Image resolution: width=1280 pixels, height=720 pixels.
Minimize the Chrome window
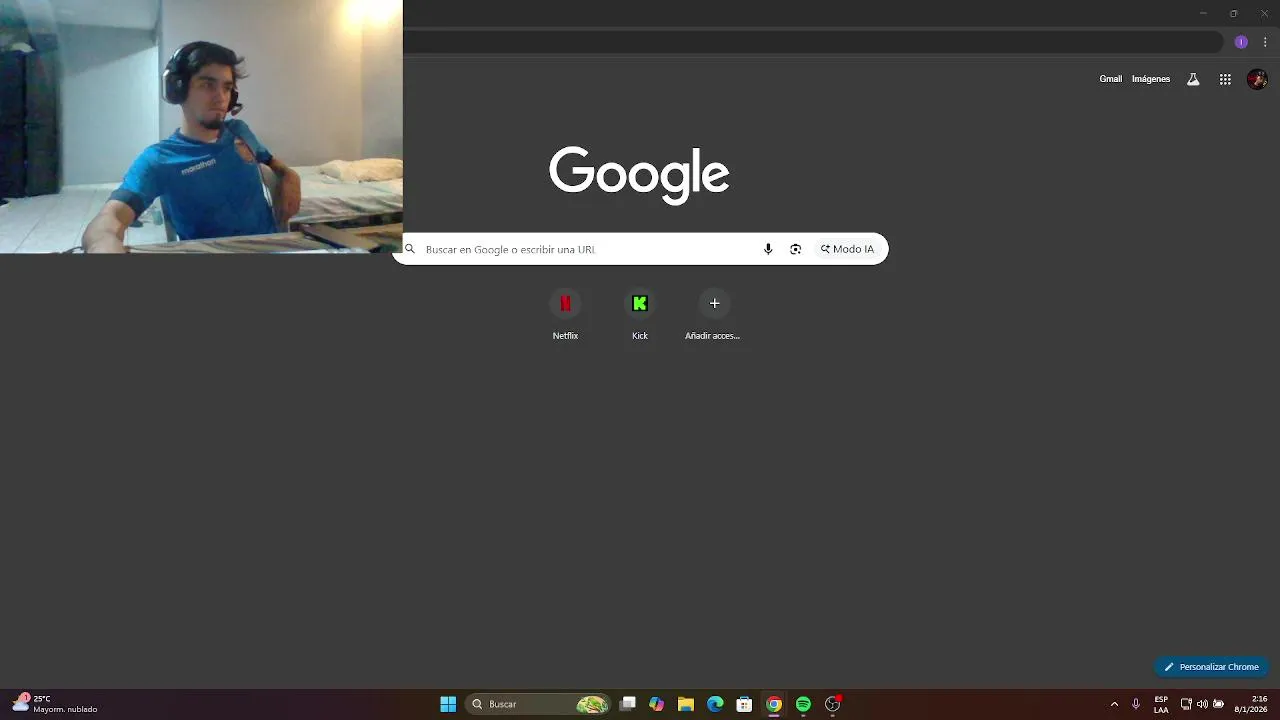click(1203, 13)
